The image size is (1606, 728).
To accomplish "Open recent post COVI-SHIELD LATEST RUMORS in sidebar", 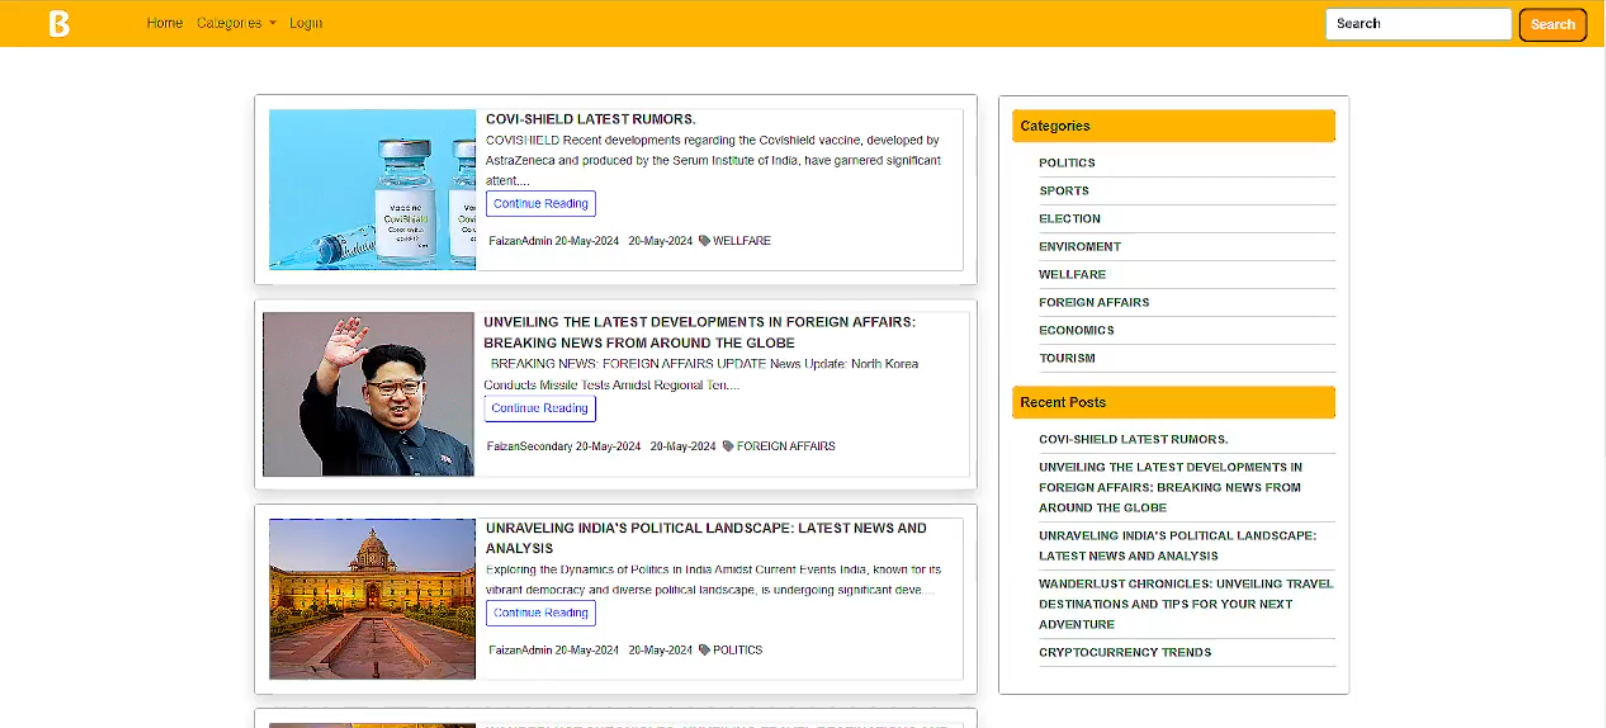I will 1133,440.
